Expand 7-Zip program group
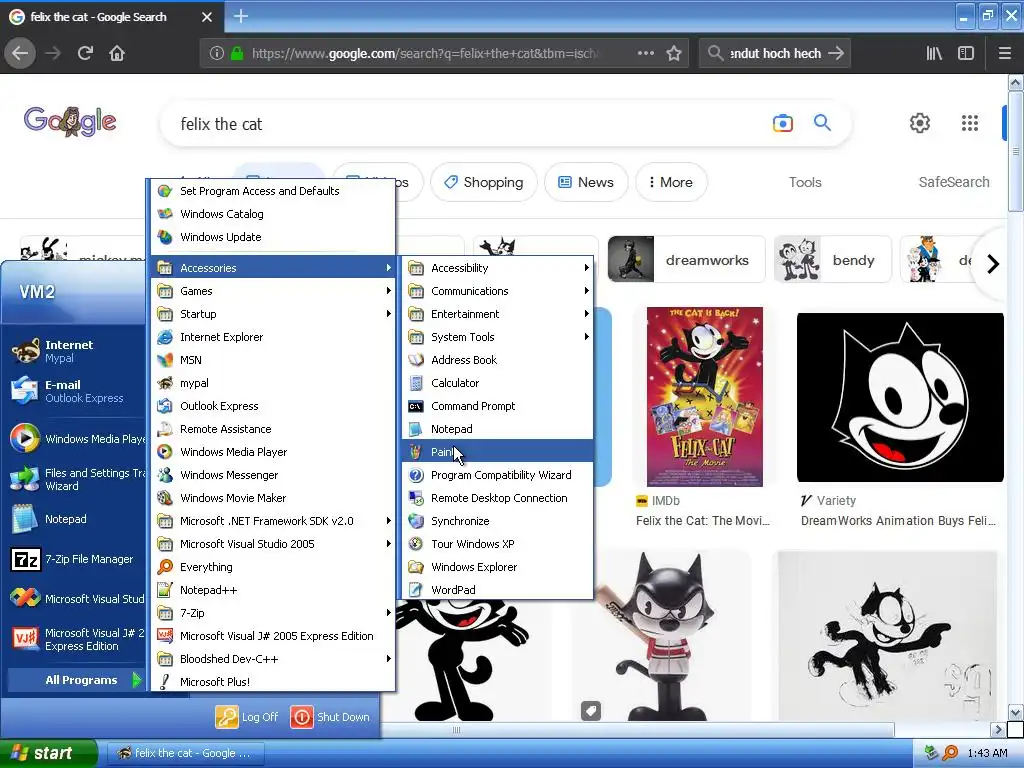Image resolution: width=1024 pixels, height=768 pixels. (x=273, y=613)
